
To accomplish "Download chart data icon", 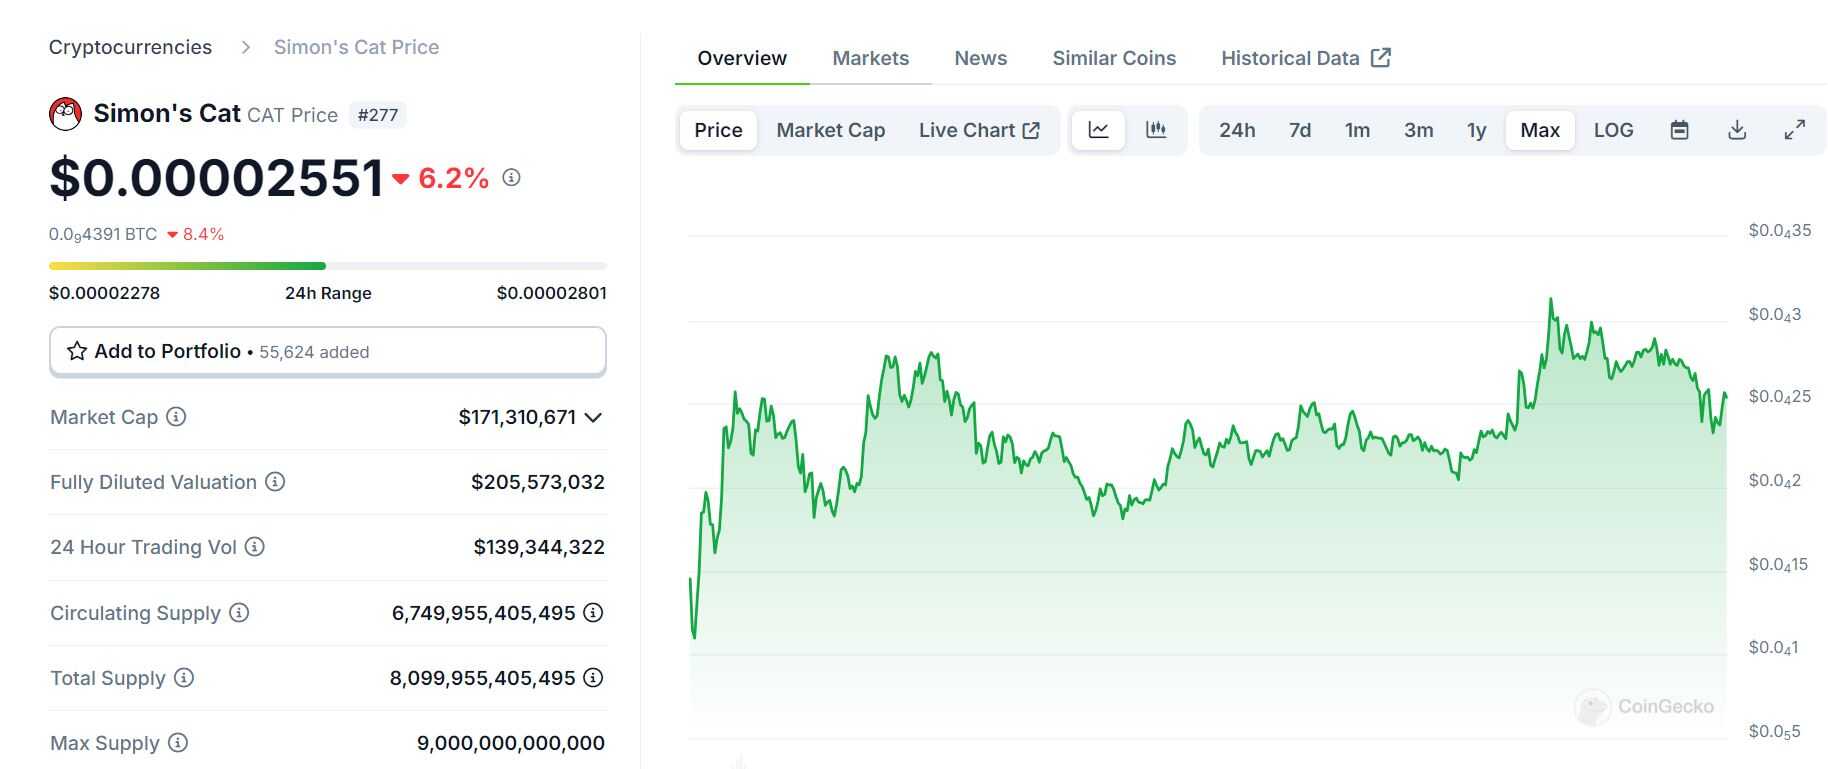I will [1738, 130].
